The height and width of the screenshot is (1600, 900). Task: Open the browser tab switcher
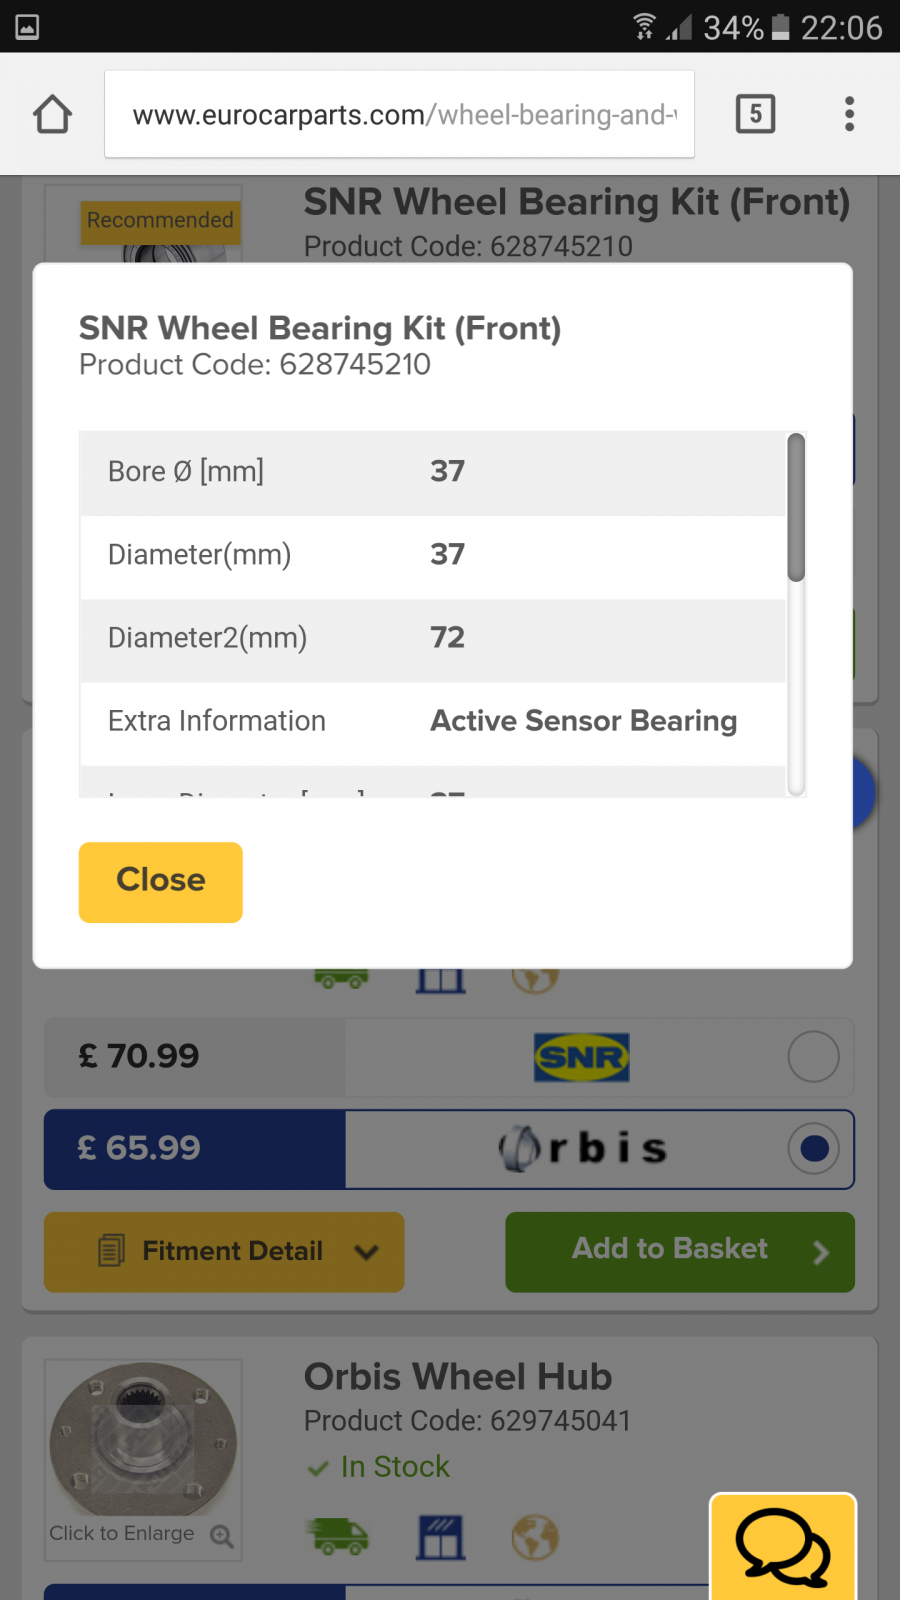[755, 114]
